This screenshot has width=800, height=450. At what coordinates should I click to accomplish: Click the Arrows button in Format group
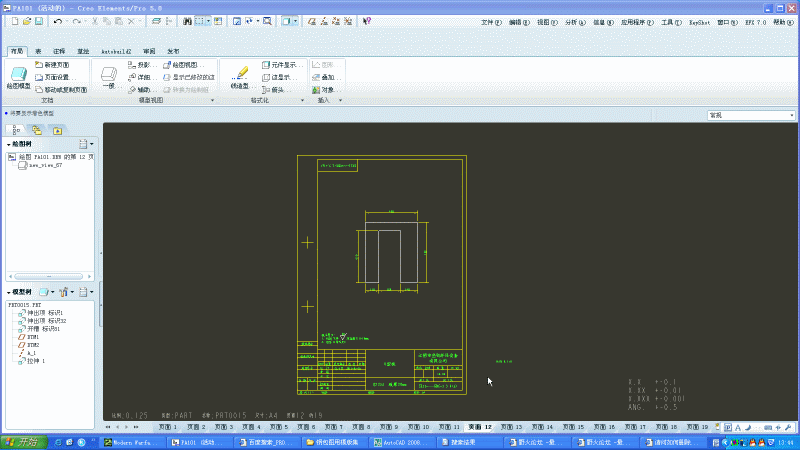pyautogui.click(x=276, y=89)
